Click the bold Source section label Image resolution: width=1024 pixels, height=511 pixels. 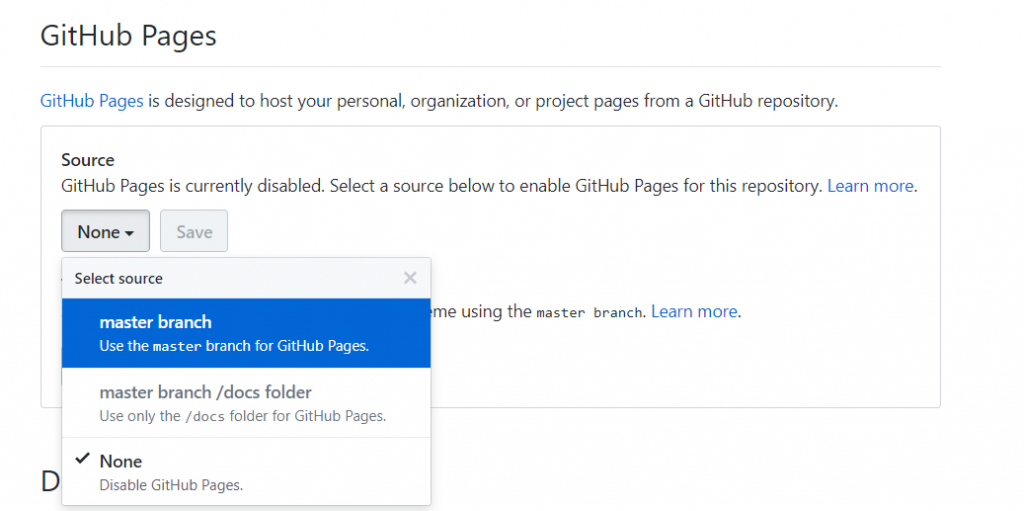(88, 160)
